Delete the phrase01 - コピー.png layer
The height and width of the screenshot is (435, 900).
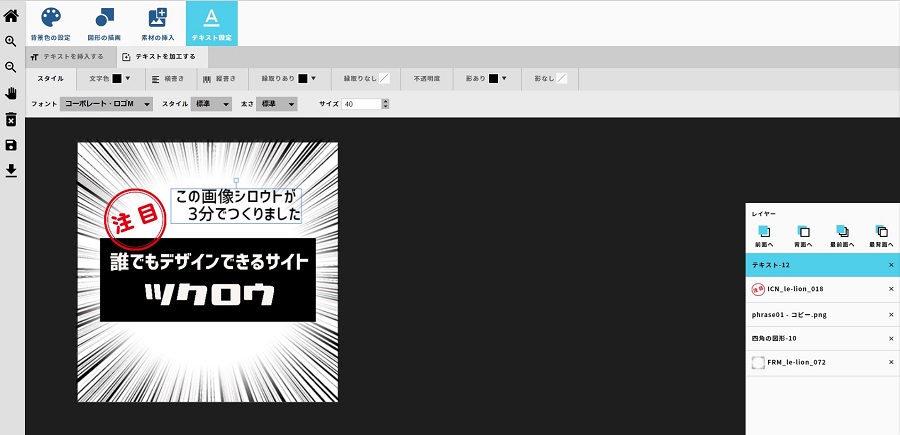pos(891,314)
